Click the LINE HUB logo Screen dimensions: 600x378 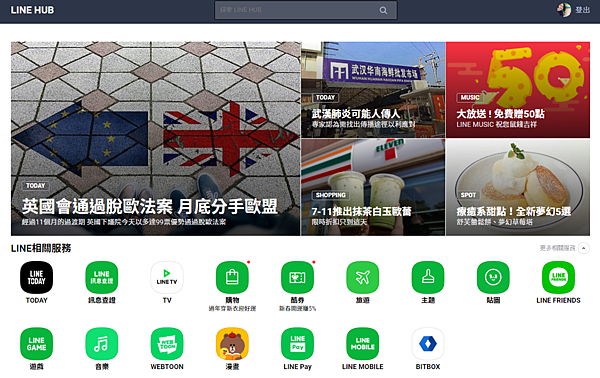32,10
